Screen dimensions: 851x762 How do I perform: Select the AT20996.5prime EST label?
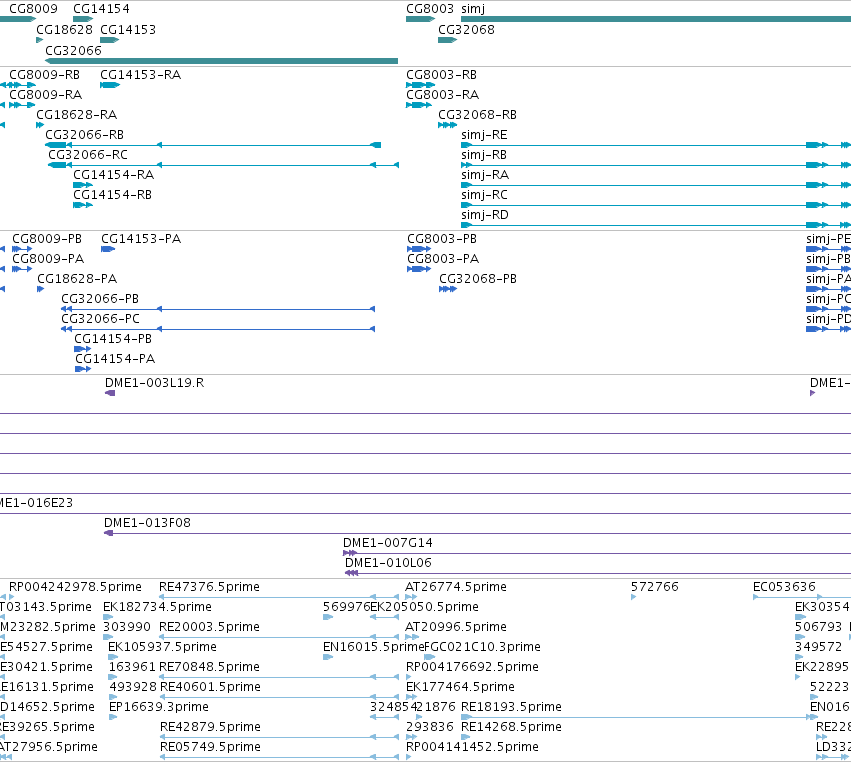coord(455,627)
